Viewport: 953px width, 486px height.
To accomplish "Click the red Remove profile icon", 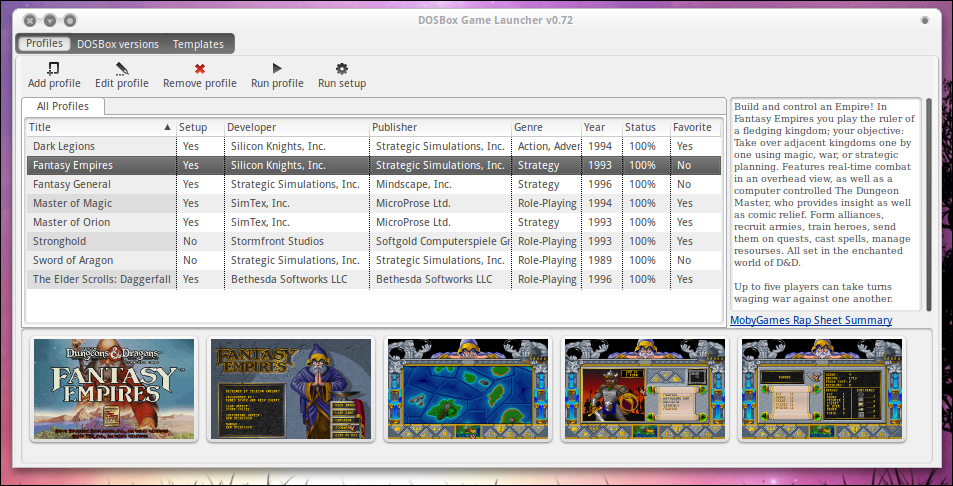I will [x=199, y=69].
